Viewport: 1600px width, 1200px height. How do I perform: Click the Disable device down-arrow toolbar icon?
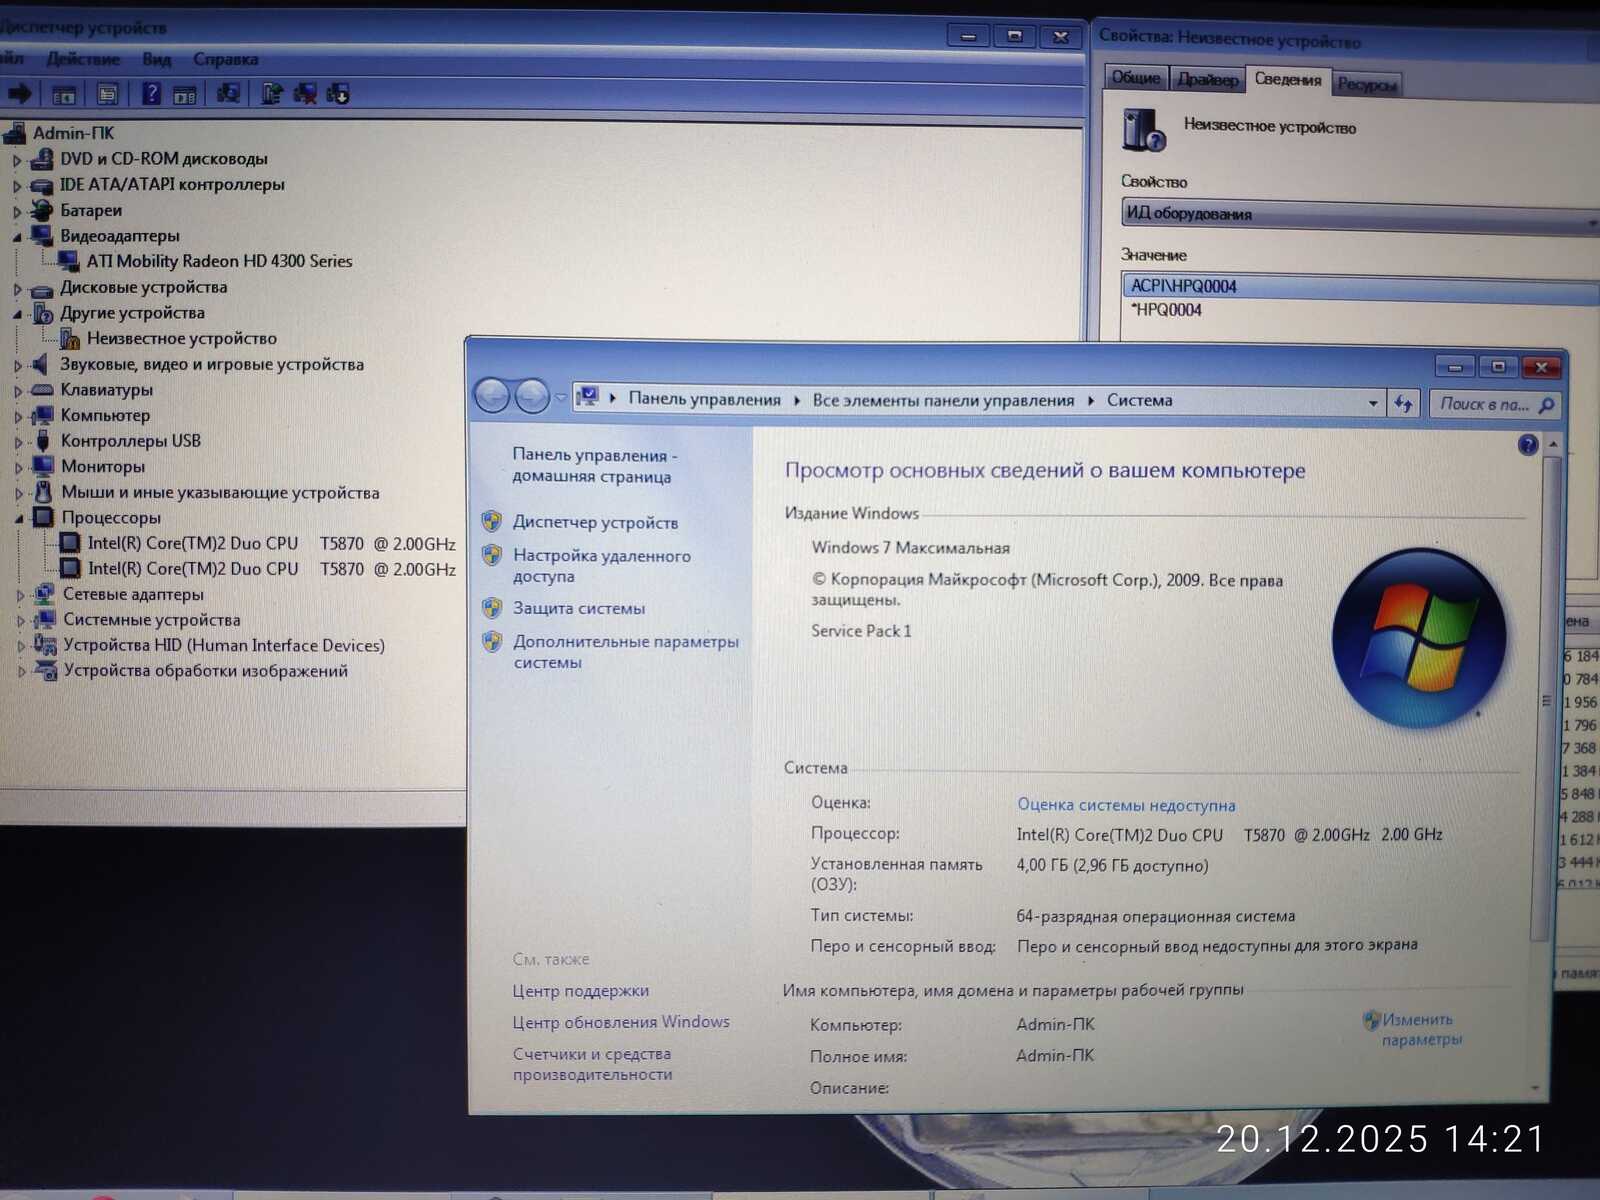pos(338,94)
